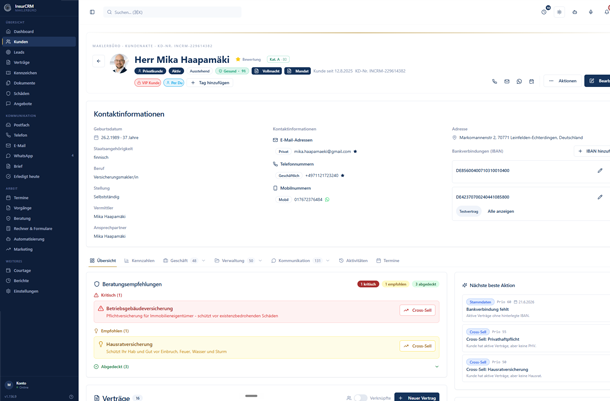Select Kunden in the sidebar

[x=39, y=42]
